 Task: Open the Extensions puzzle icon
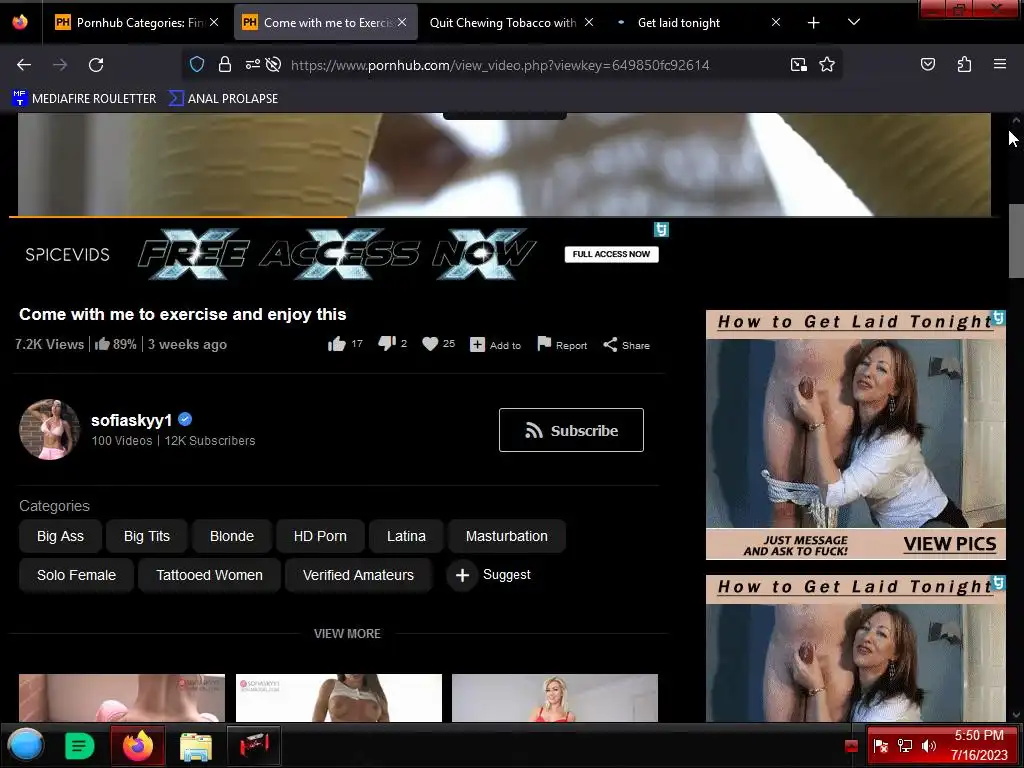point(964,64)
